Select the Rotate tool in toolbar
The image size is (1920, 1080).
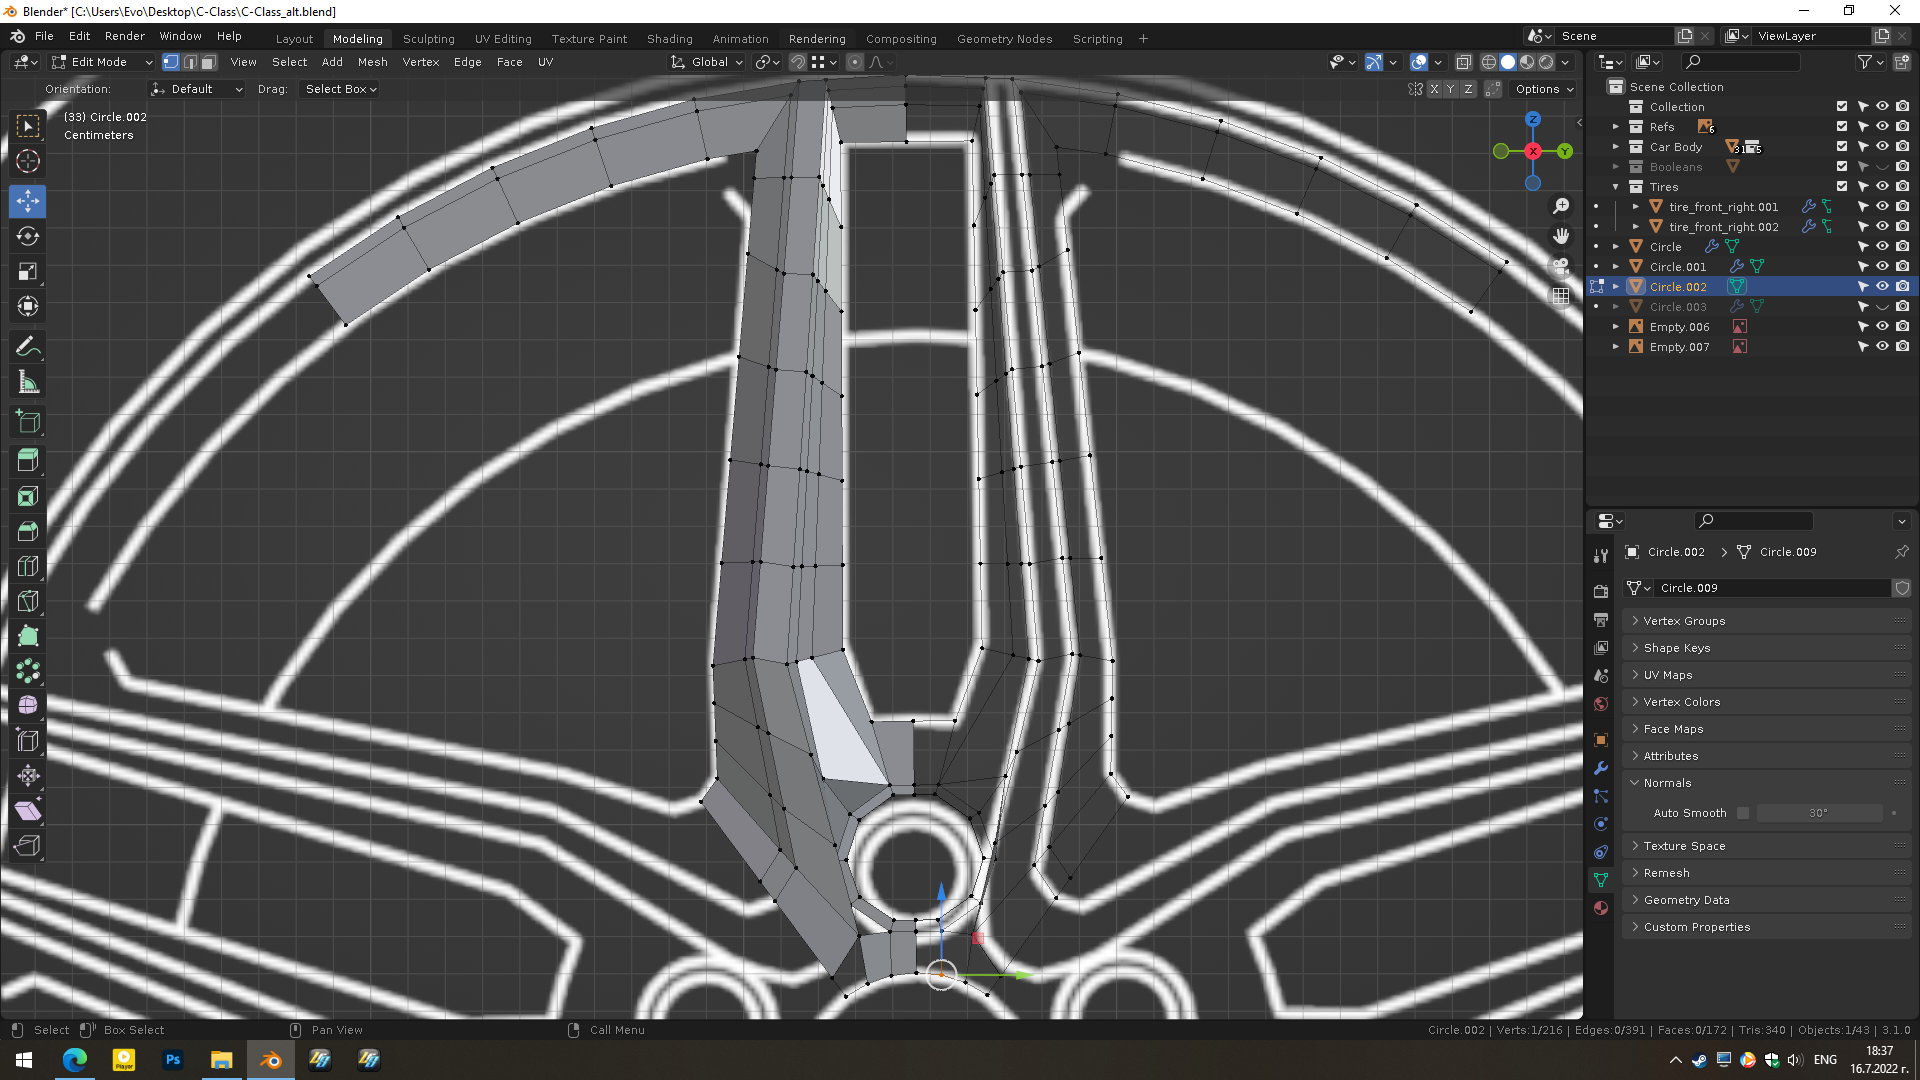pyautogui.click(x=28, y=237)
